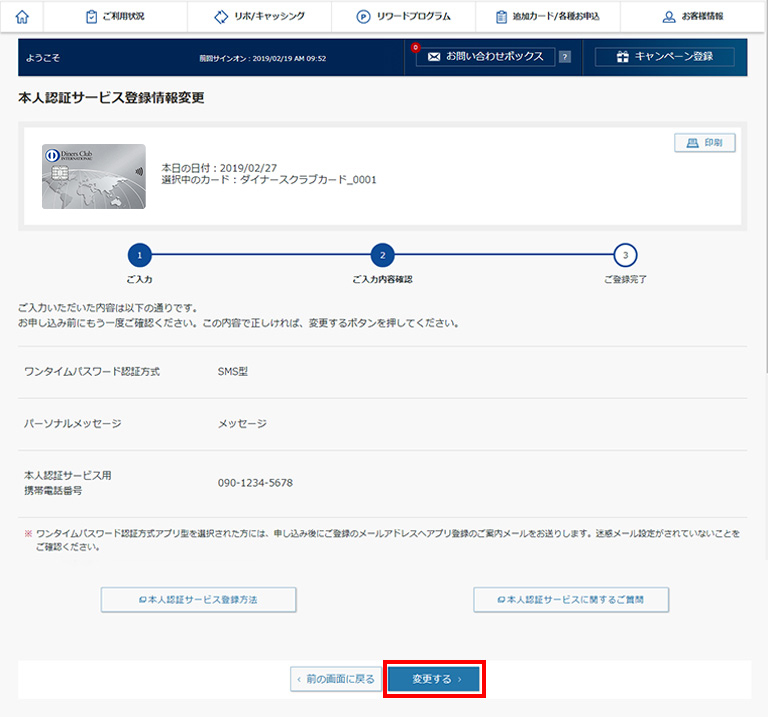Image resolution: width=768 pixels, height=717 pixels.
Task: Click the home icon in navigation bar
Action: (x=22, y=17)
